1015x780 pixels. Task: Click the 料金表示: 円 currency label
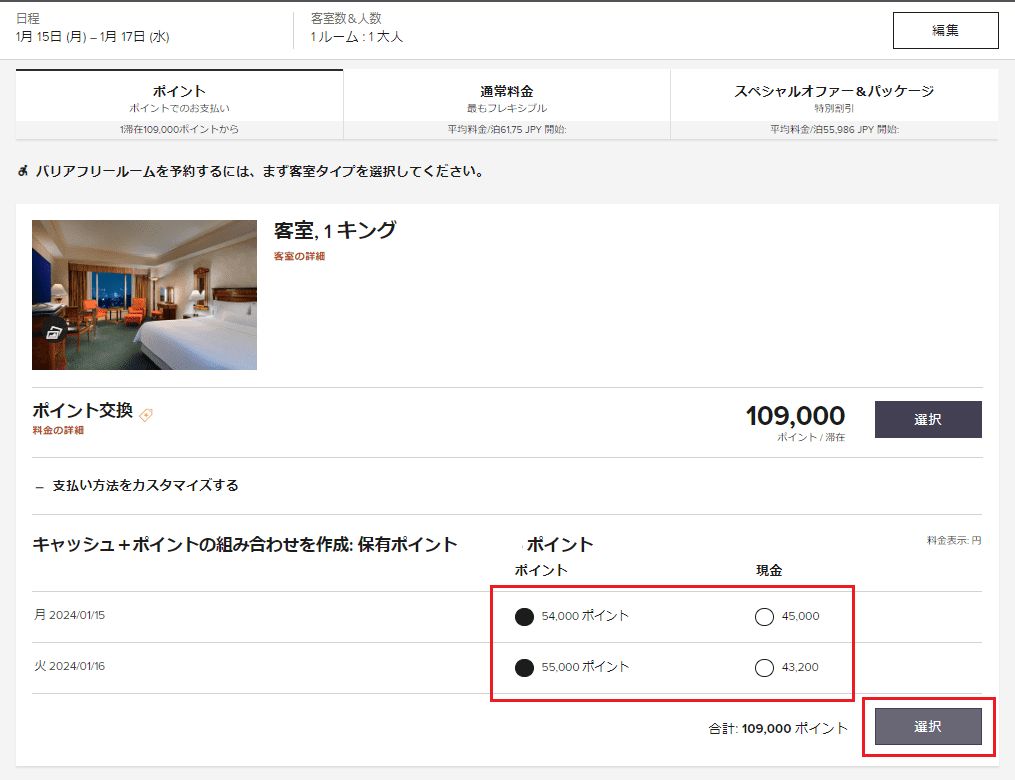pos(954,540)
